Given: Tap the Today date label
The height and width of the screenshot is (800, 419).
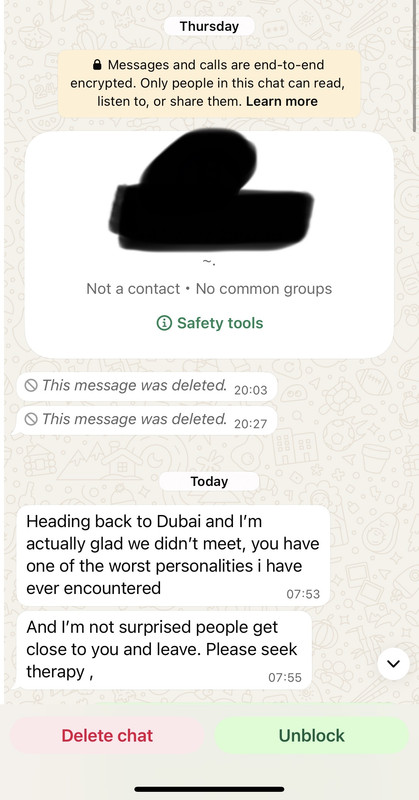Looking at the screenshot, I should [x=209, y=481].
